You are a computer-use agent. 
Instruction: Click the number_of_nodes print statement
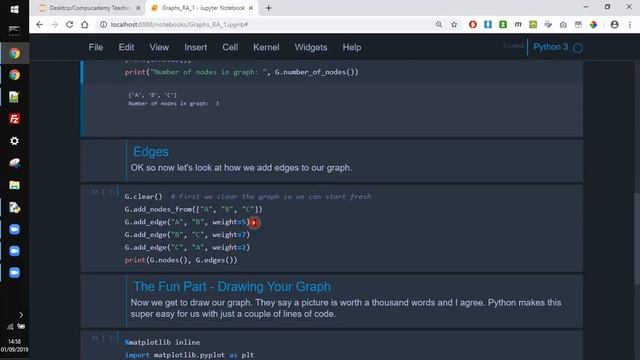(242, 72)
